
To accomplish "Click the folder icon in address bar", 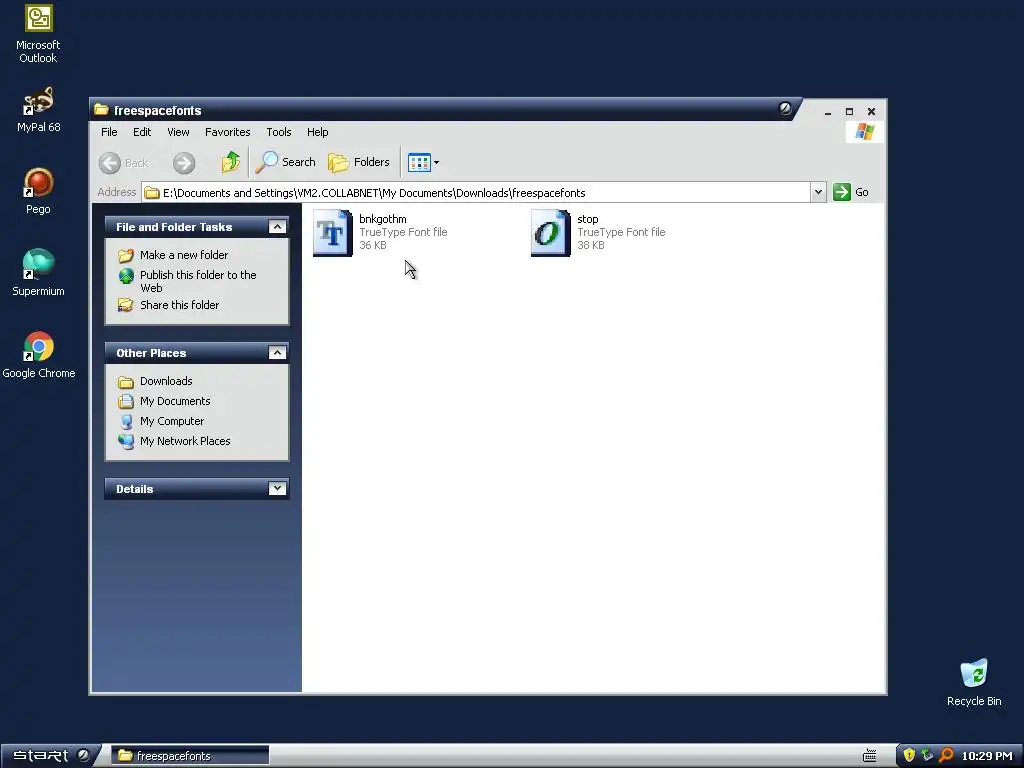I will click(152, 193).
